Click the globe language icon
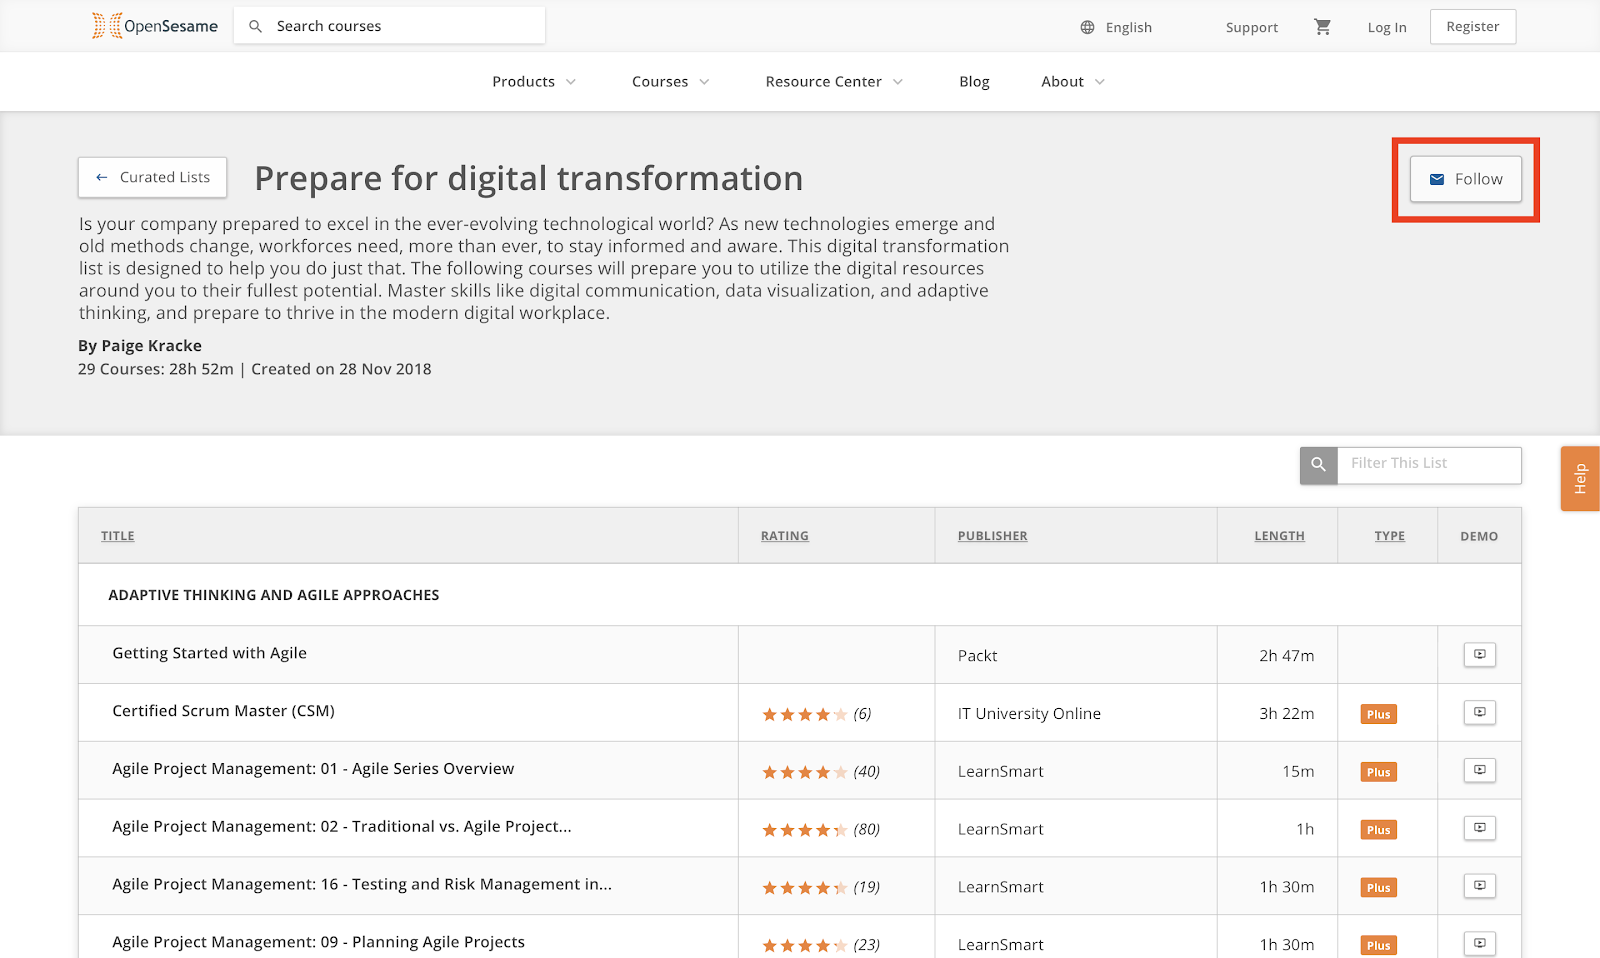1600x958 pixels. click(x=1087, y=27)
